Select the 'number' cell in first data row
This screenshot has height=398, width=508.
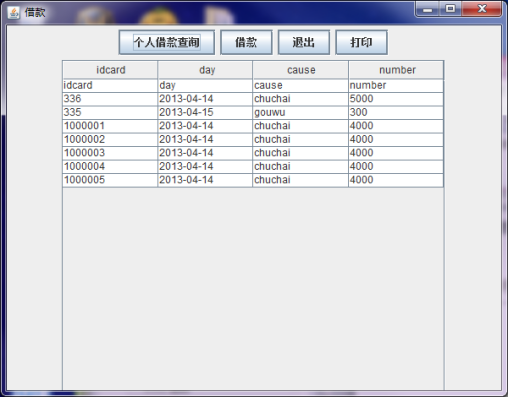396,86
